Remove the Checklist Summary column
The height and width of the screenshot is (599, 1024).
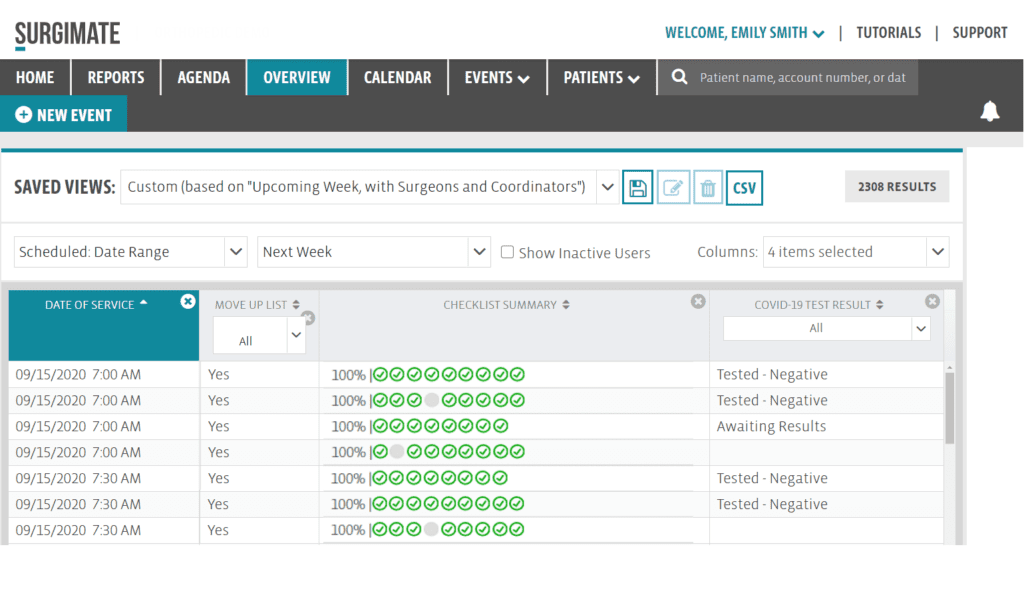tap(698, 301)
